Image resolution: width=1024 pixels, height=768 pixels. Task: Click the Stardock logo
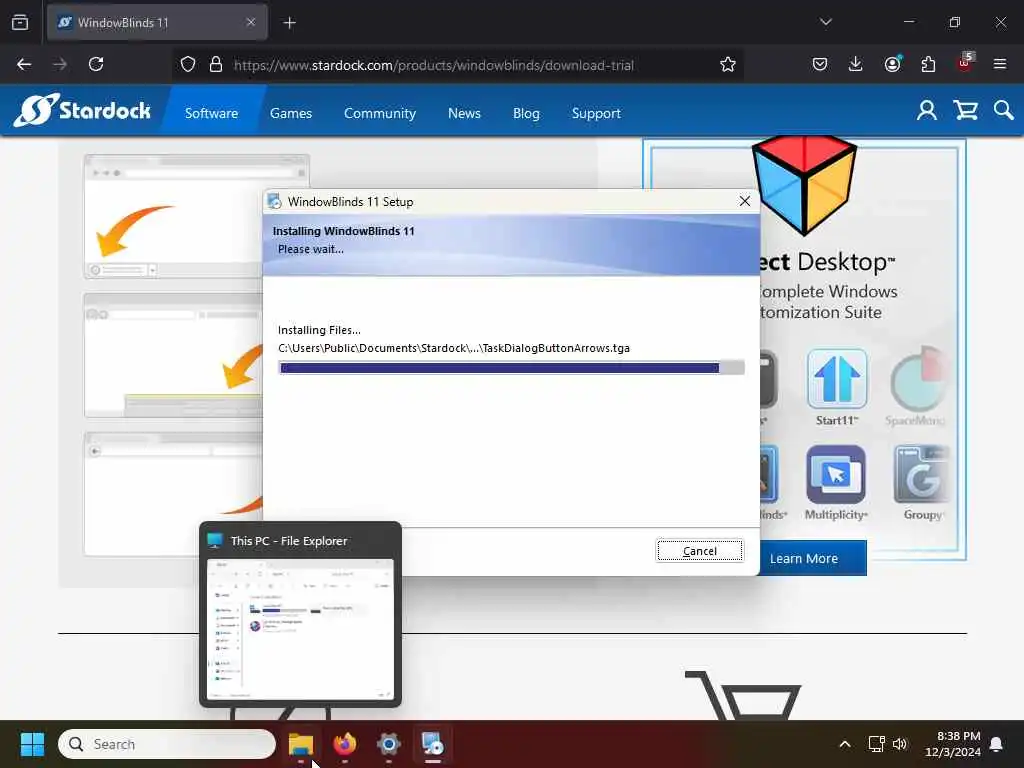pos(82,110)
